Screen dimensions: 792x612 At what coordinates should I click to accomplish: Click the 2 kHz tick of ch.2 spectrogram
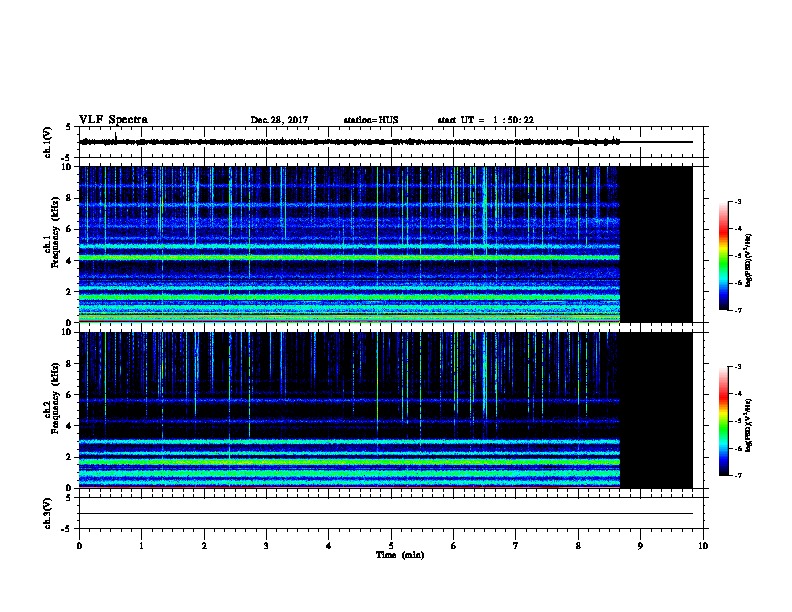(x=70, y=457)
